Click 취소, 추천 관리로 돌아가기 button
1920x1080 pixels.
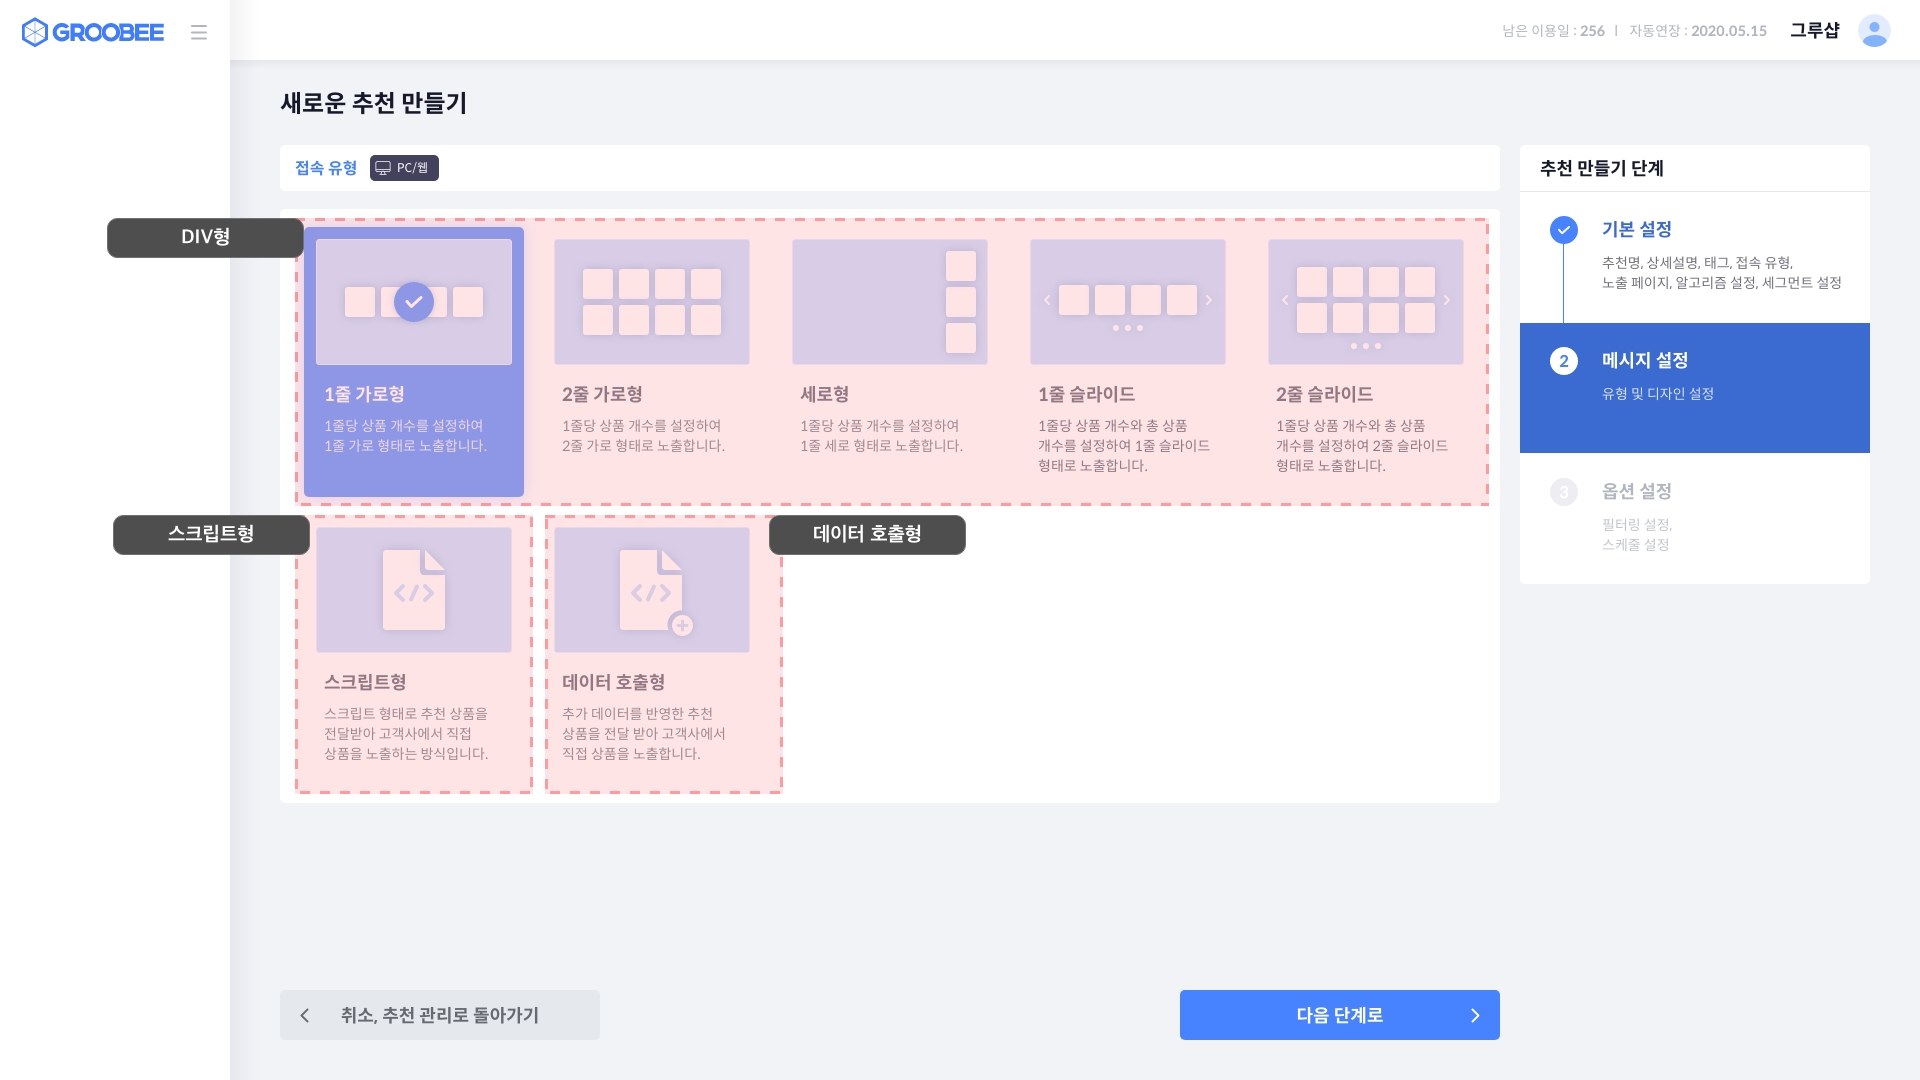439,1015
